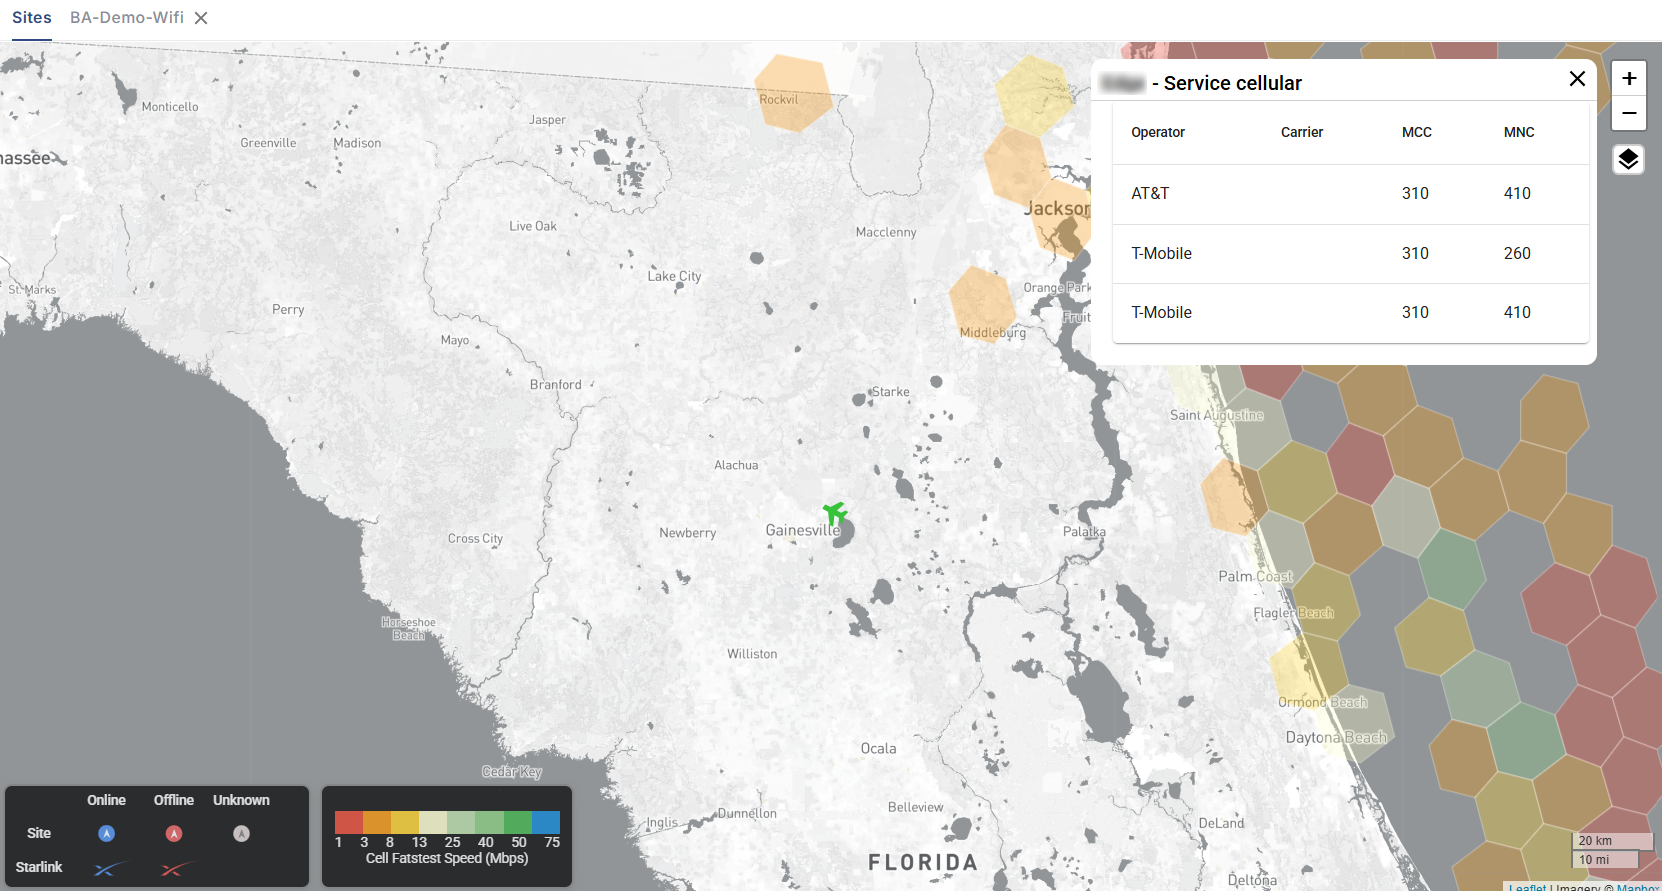The width and height of the screenshot is (1662, 891).
Task: Click the red 1 Mbps speed swatch
Action: point(348,822)
